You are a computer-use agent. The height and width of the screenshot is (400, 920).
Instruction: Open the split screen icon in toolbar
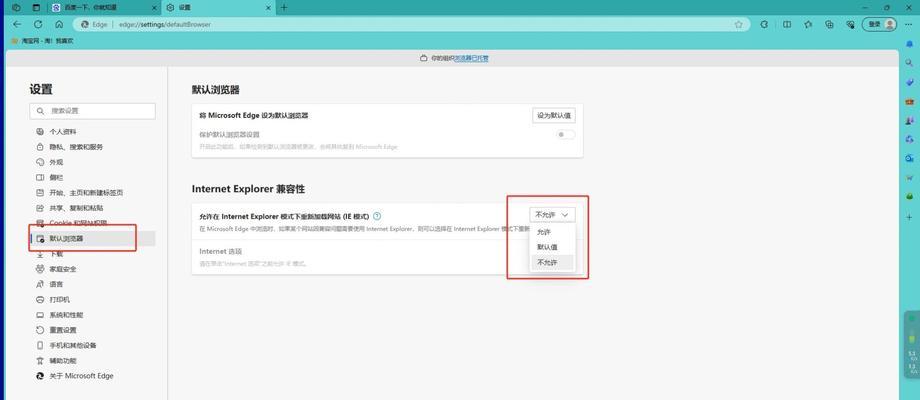(x=787, y=25)
